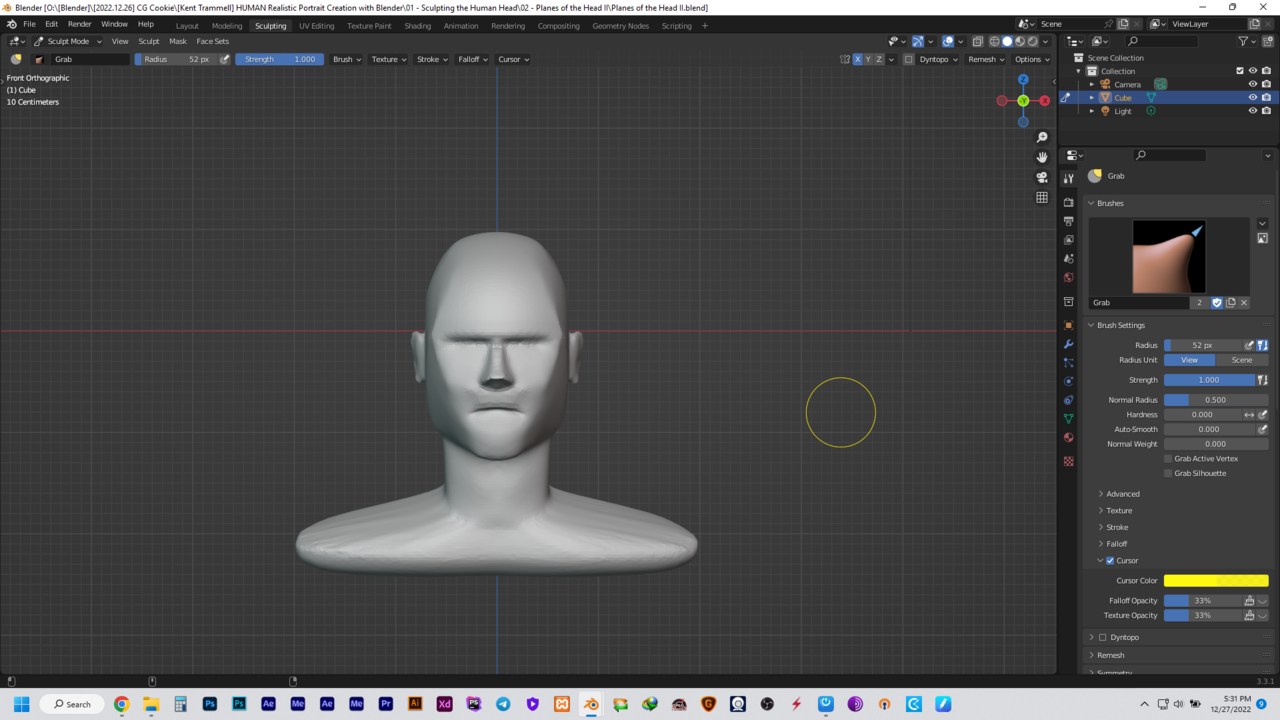Enable Grab Active Vertex checkbox
This screenshot has height=720, width=1280.
(x=1168, y=459)
